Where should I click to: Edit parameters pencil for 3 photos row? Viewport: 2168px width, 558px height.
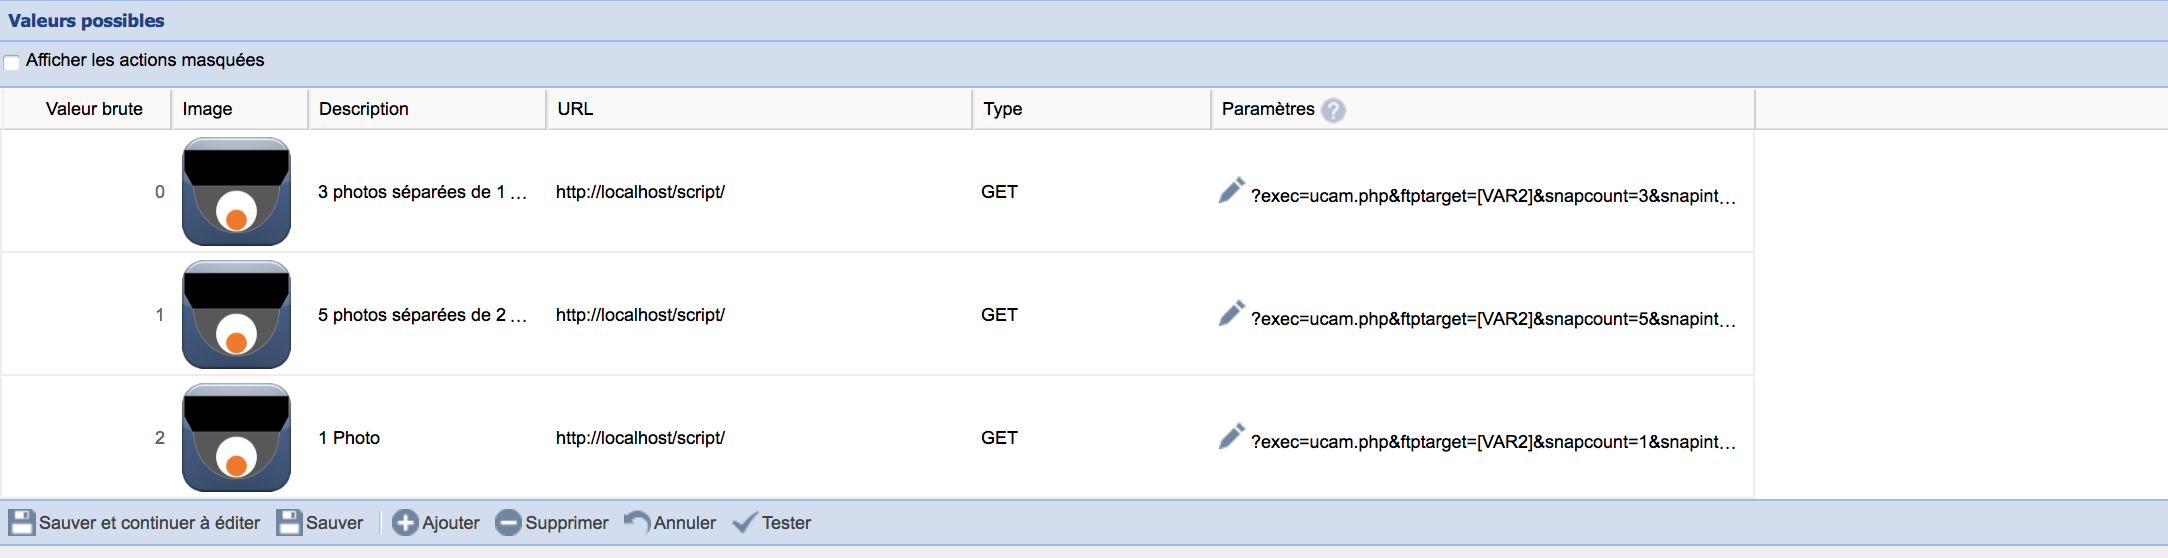[x=1231, y=190]
